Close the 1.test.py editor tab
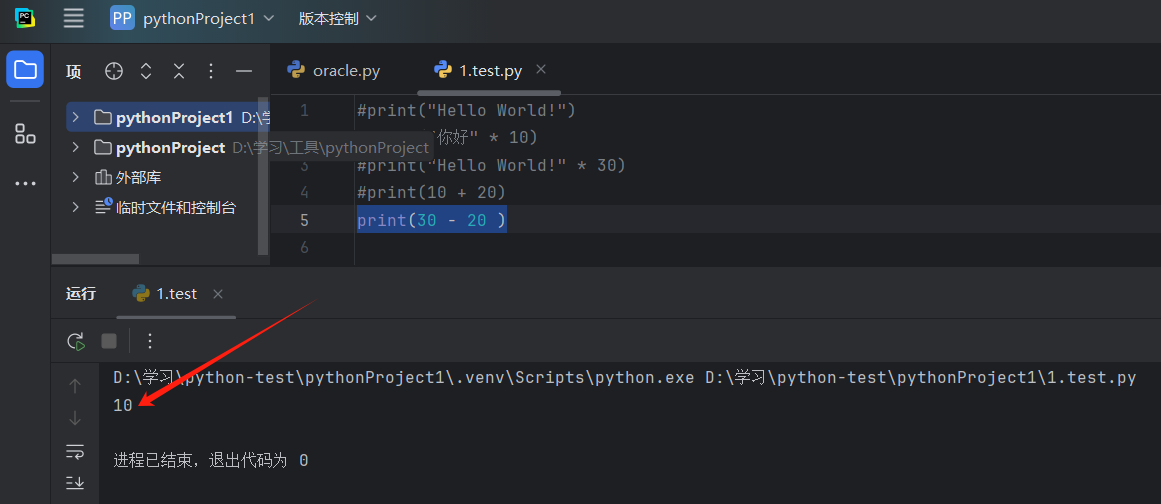 point(541,70)
